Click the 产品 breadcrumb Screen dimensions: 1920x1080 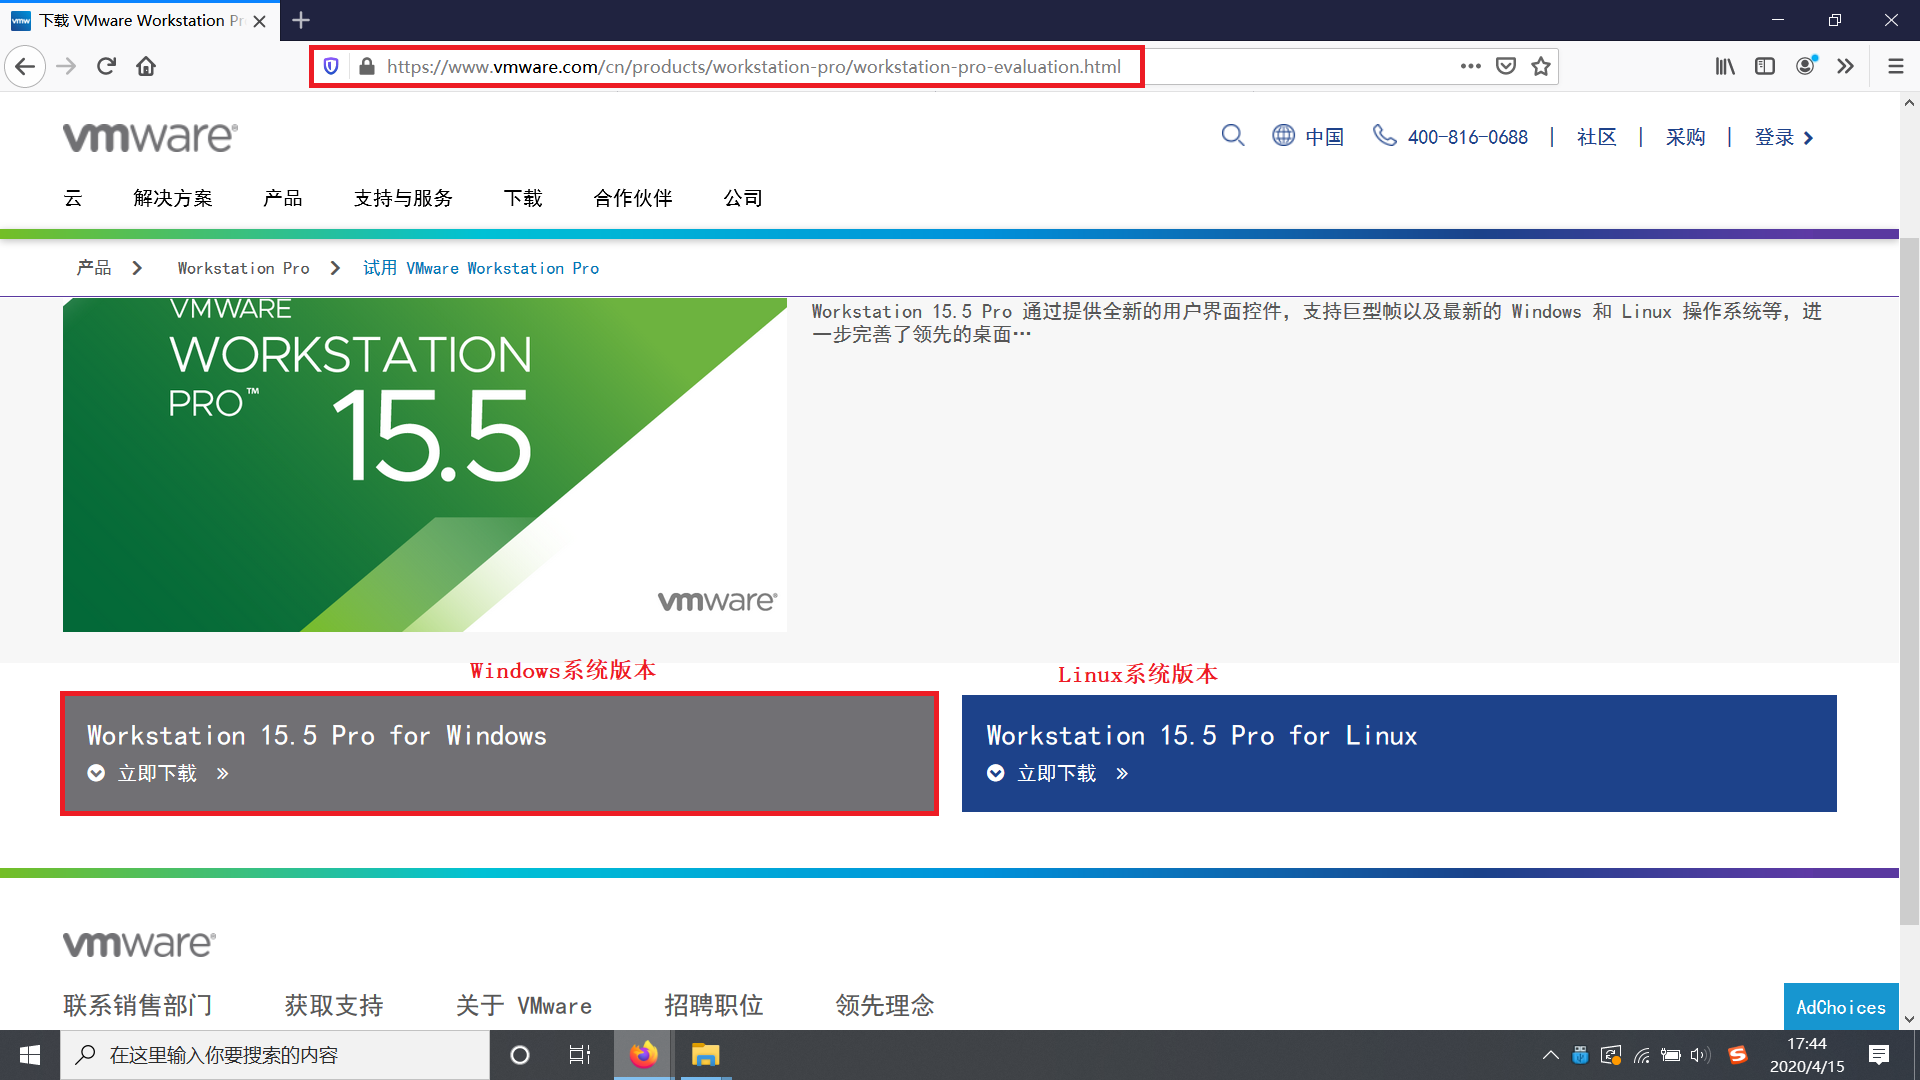click(x=94, y=268)
